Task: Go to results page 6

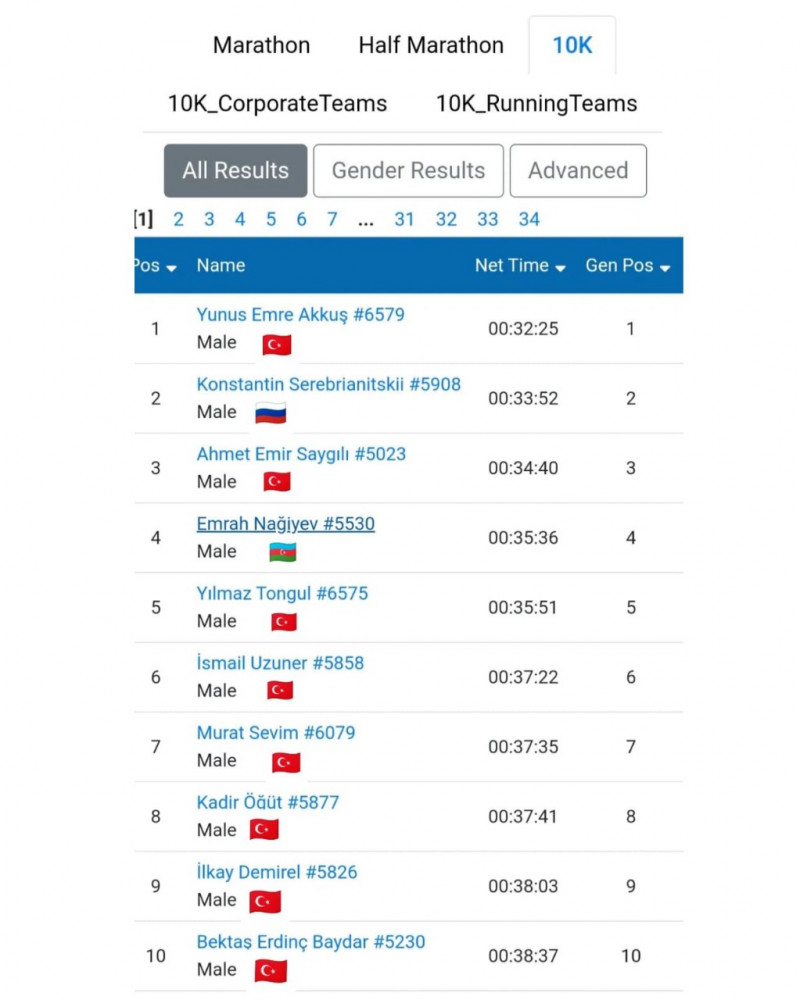Action: click(301, 219)
